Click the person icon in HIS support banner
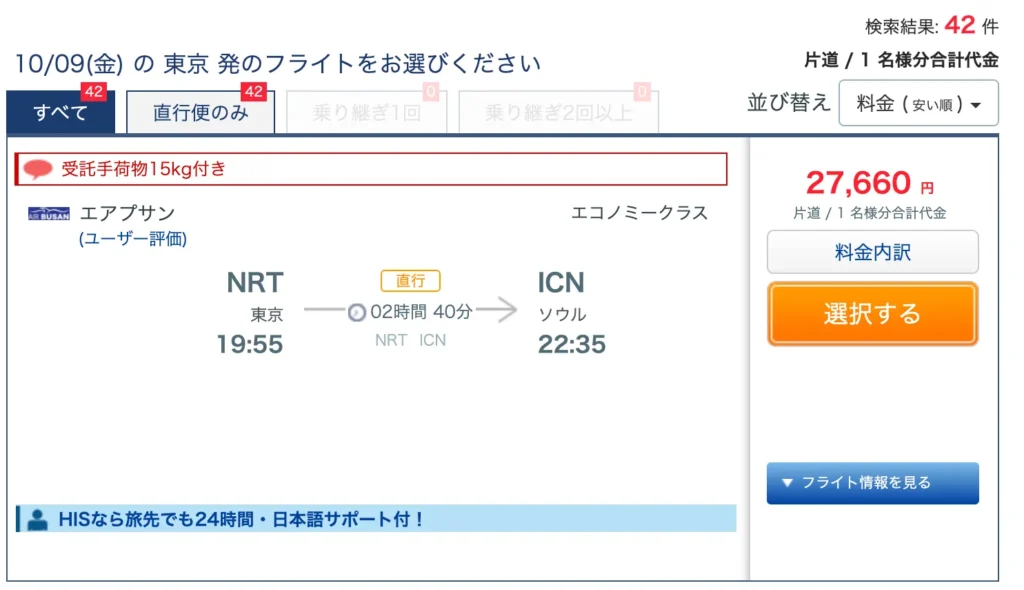 (x=37, y=519)
